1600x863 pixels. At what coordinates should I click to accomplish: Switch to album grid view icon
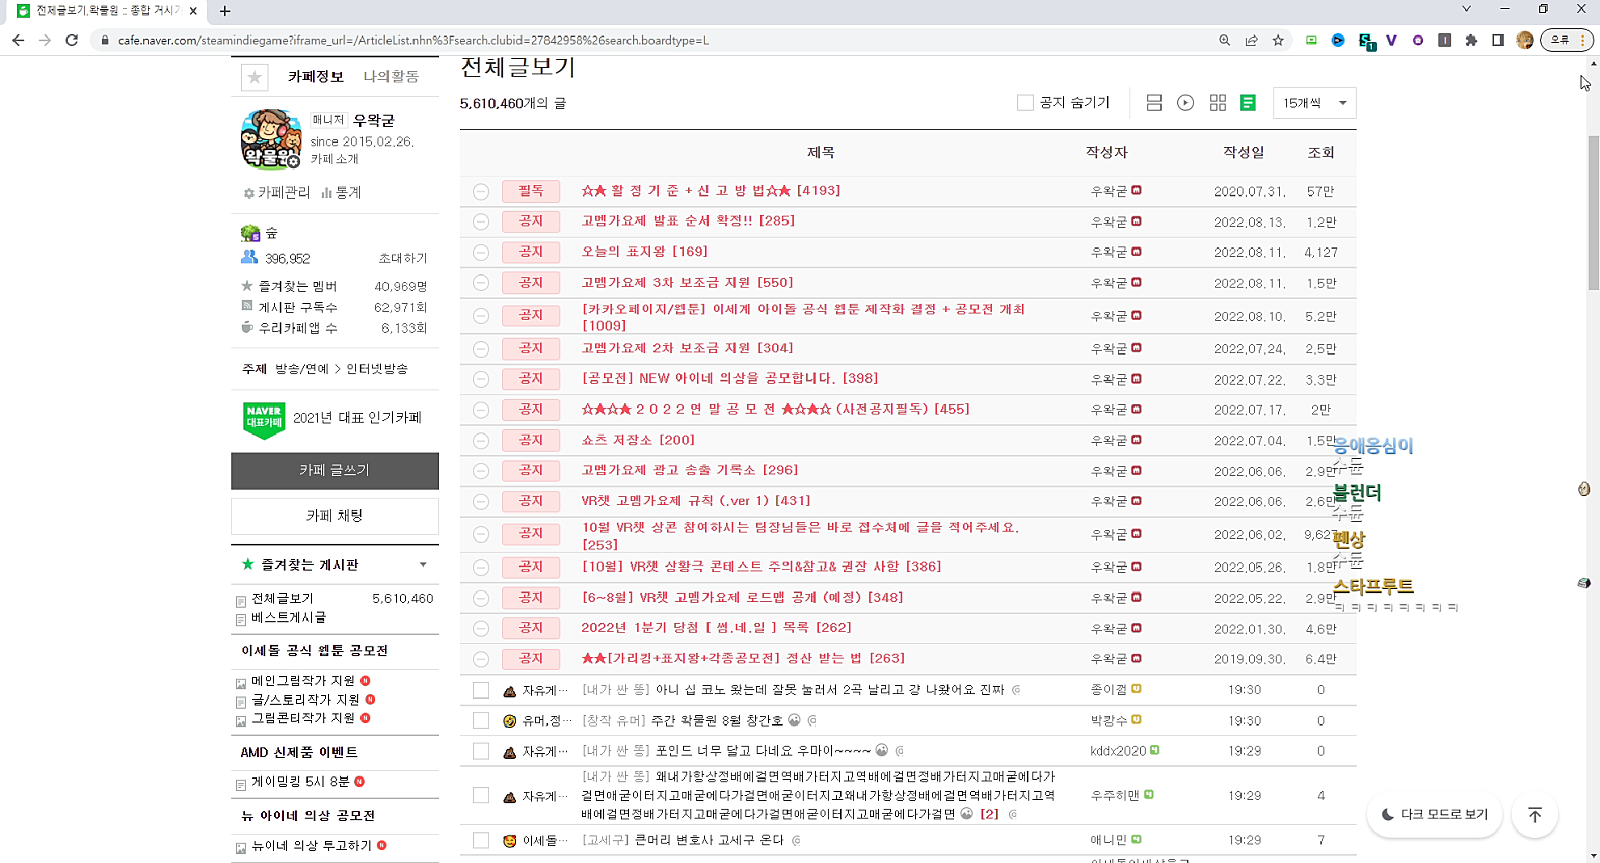pos(1217,103)
